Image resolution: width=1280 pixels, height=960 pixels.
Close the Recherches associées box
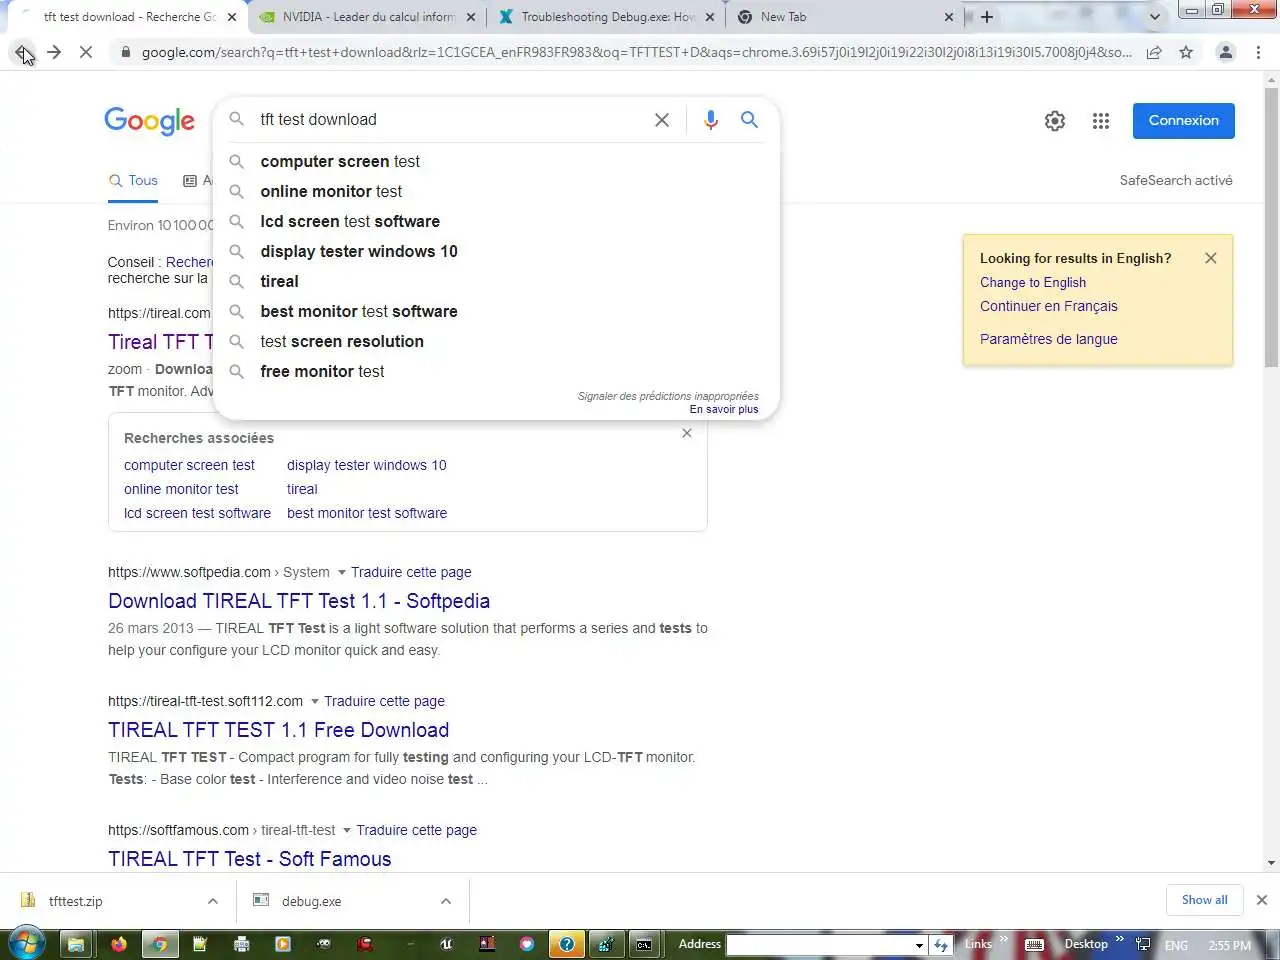pos(687,433)
